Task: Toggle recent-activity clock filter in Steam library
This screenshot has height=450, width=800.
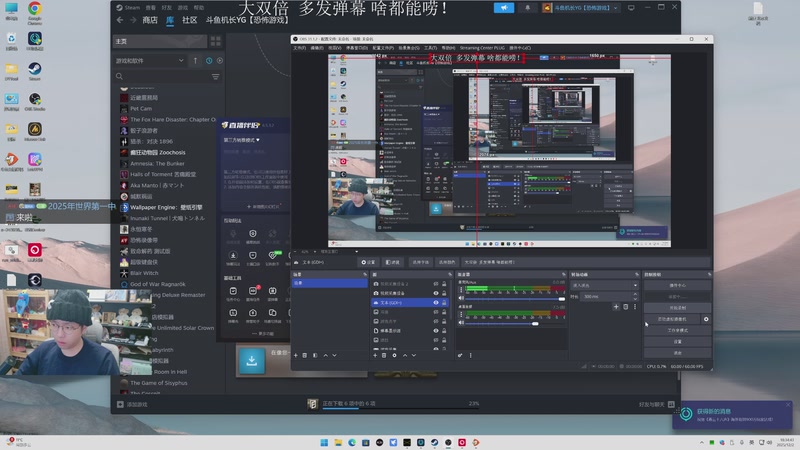Action: pyautogui.click(x=209, y=61)
